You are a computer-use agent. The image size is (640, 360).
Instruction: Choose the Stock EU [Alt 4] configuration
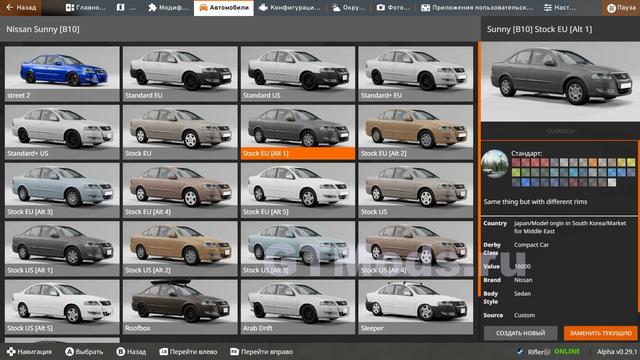180,191
